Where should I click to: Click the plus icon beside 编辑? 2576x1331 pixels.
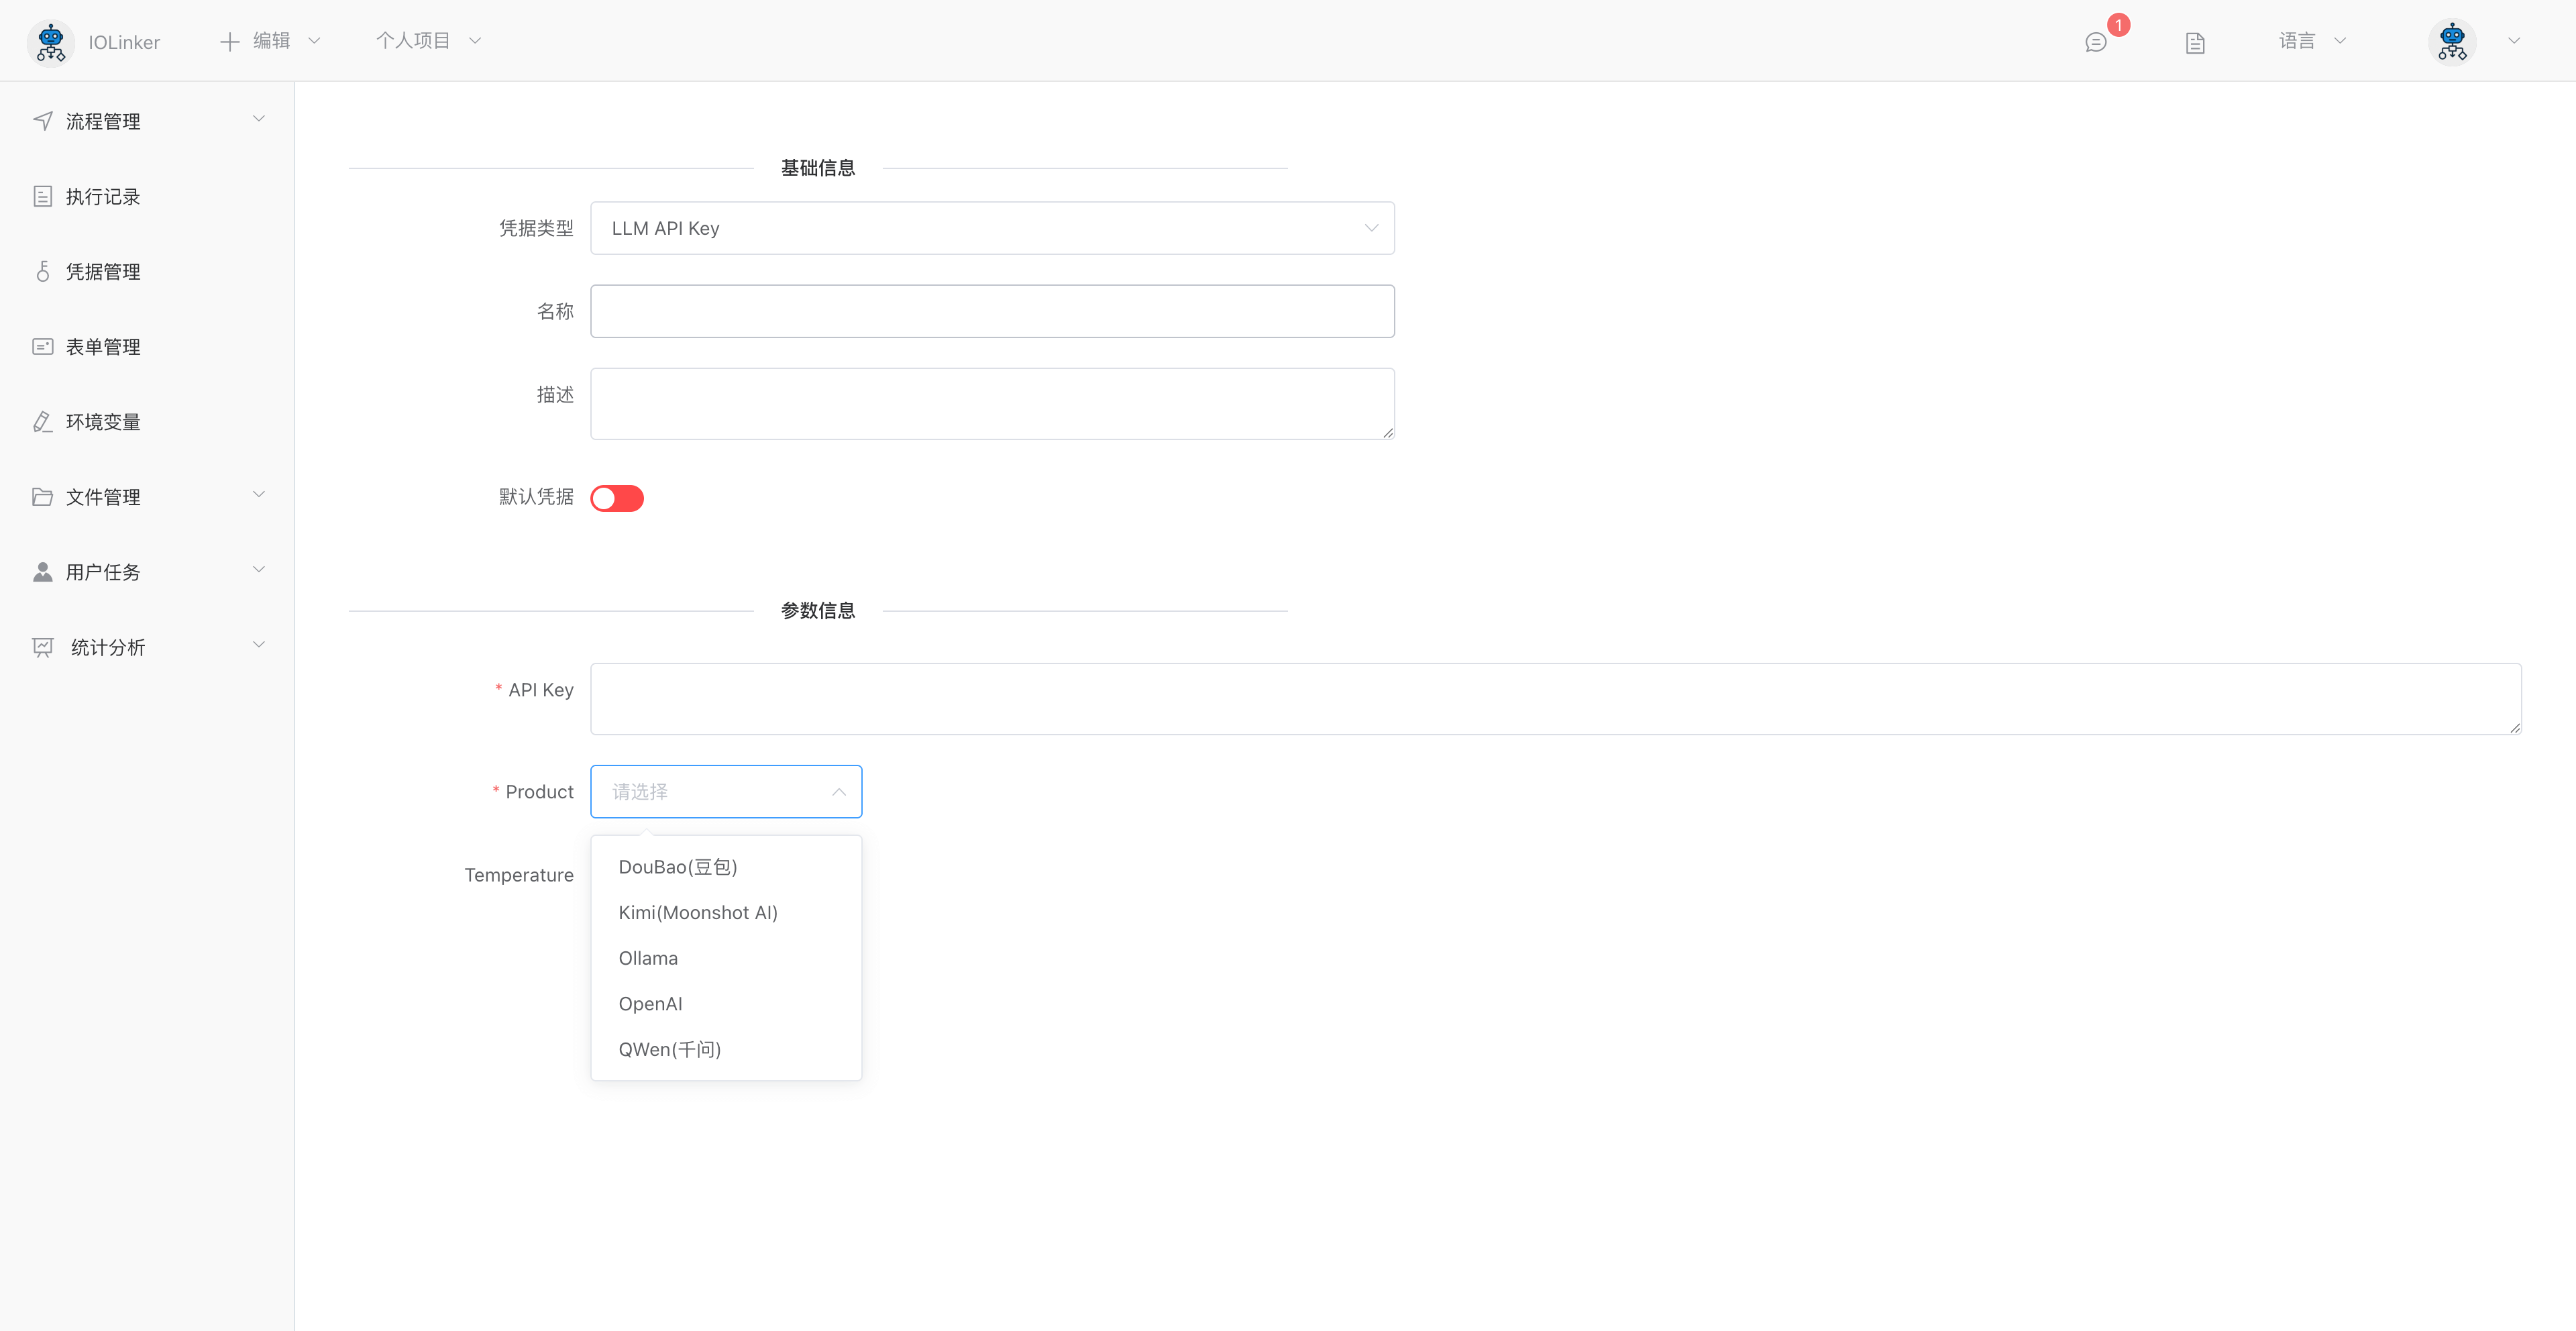click(229, 41)
